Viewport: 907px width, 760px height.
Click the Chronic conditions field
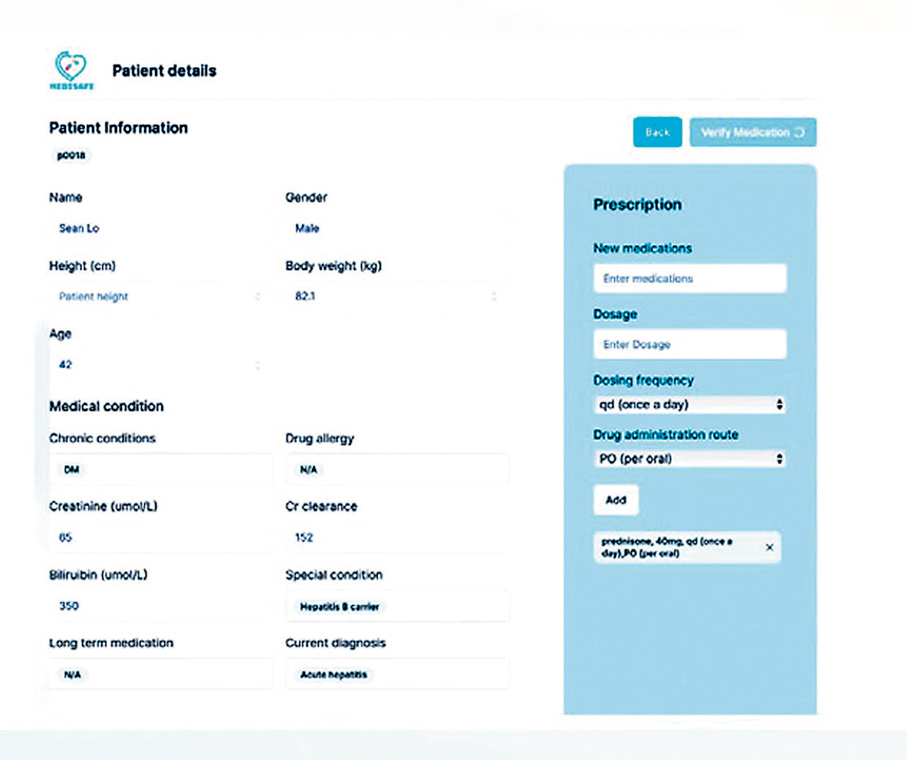point(160,469)
